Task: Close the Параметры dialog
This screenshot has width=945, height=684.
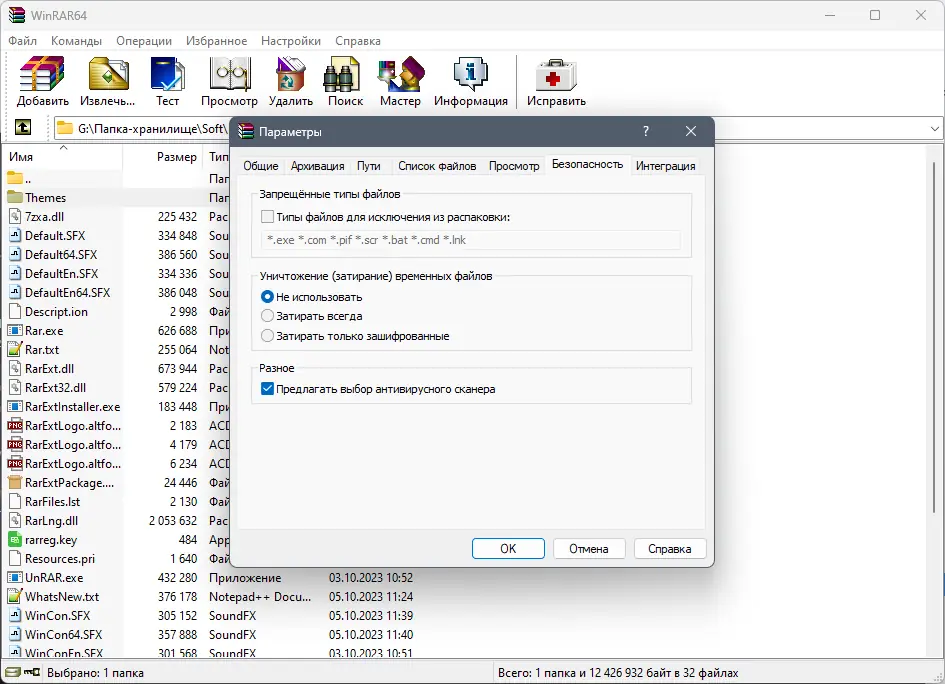Action: [691, 131]
